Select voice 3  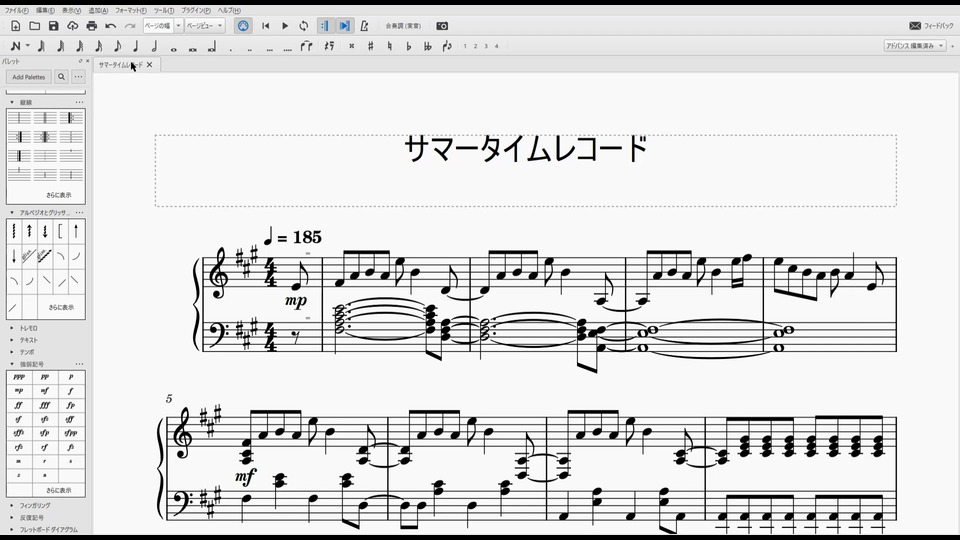486,46
